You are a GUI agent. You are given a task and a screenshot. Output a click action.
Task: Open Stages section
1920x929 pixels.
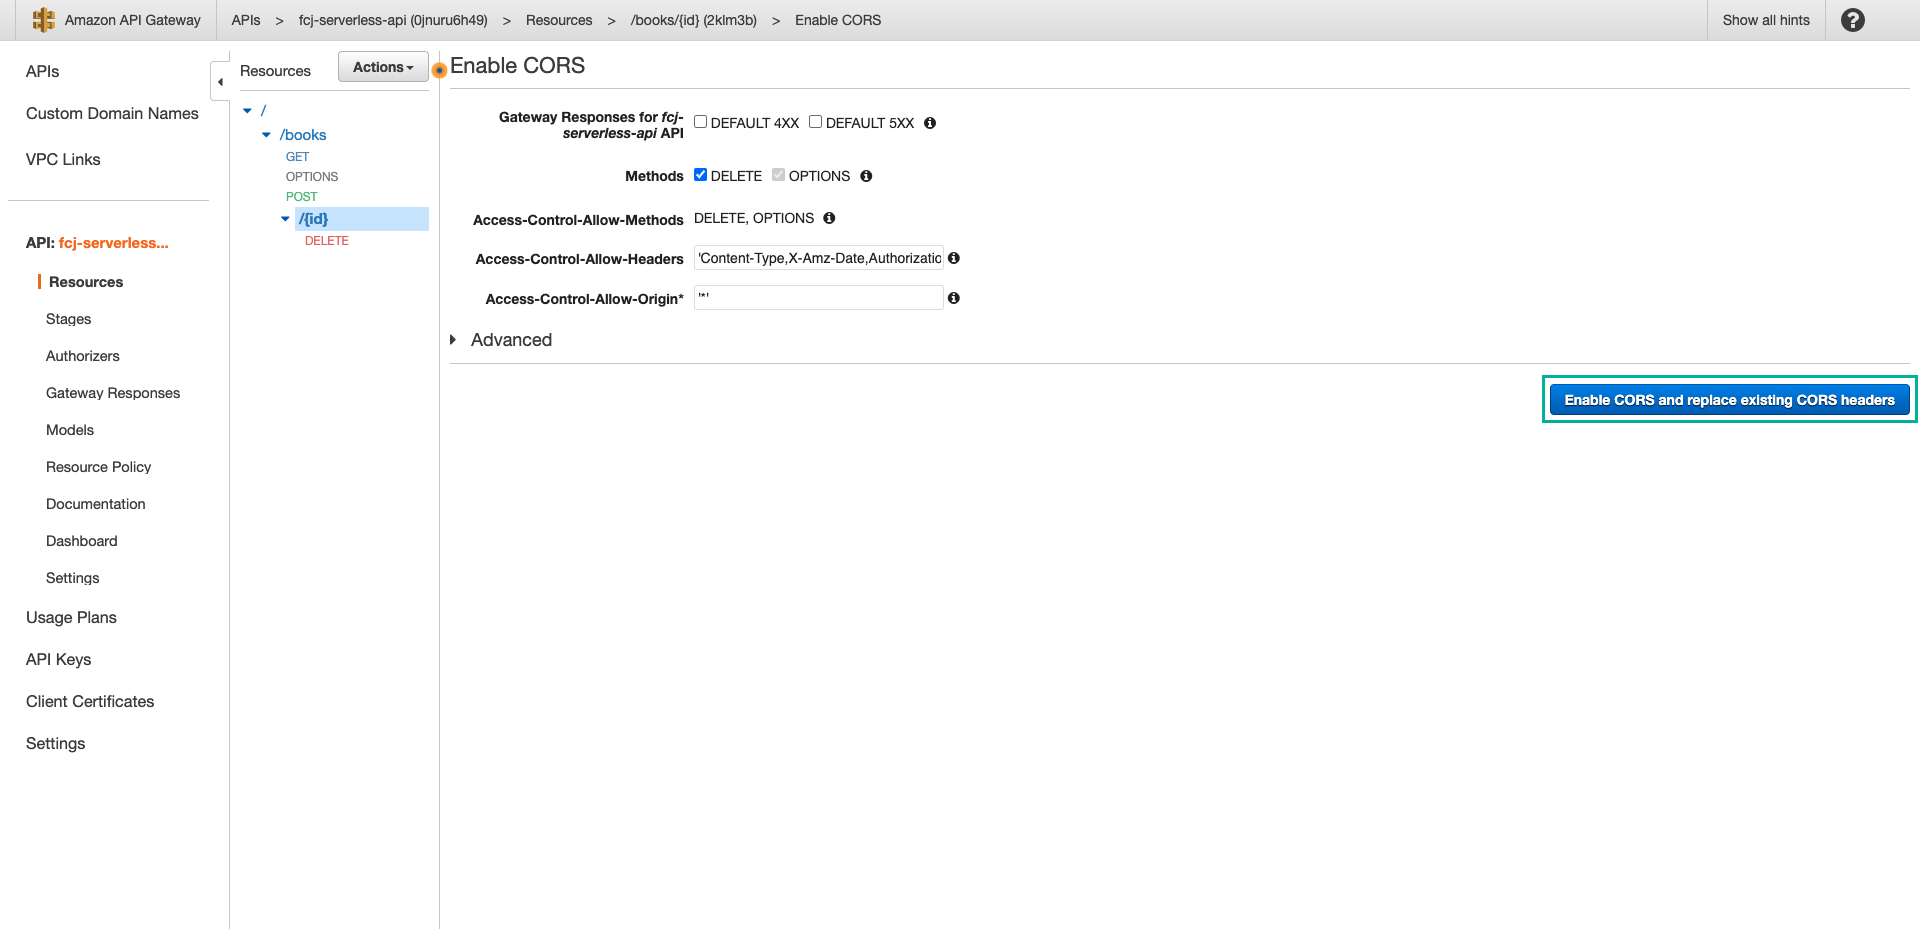point(68,319)
